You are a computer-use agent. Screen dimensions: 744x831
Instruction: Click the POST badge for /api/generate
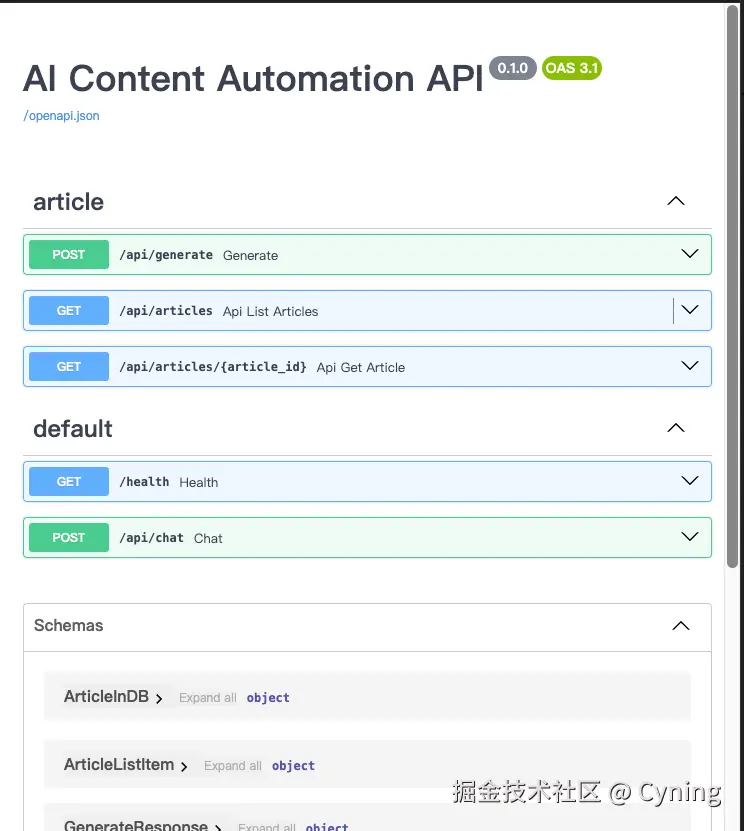pos(69,255)
